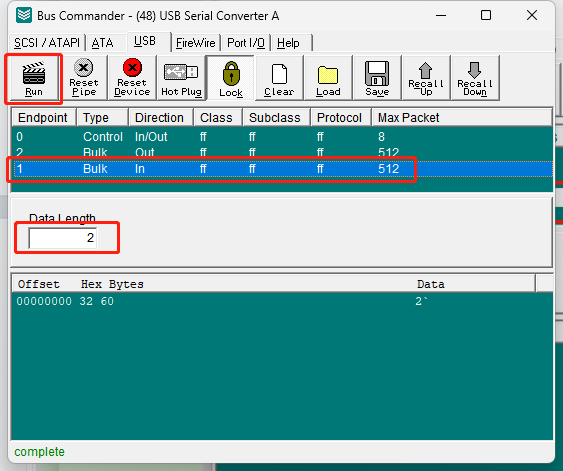
Task: Click the Offset header in hex view
Action: coord(38,284)
